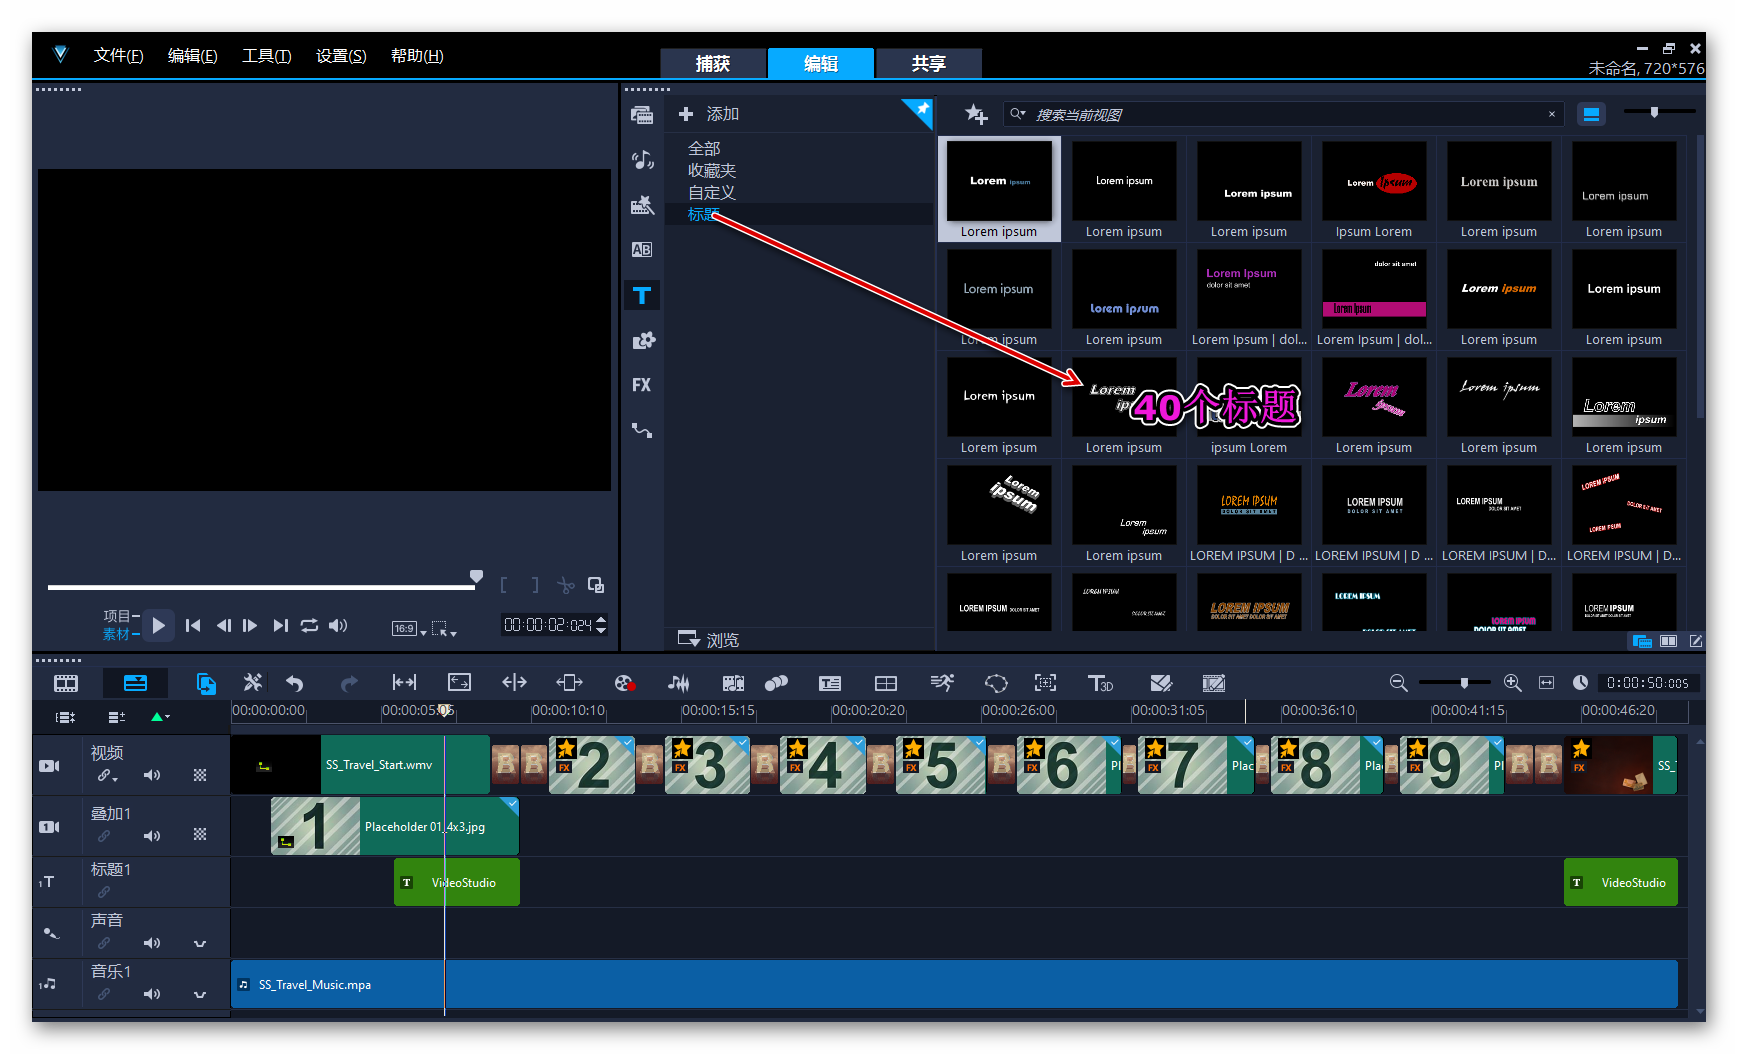Open the Record/Capture option icon

(625, 683)
